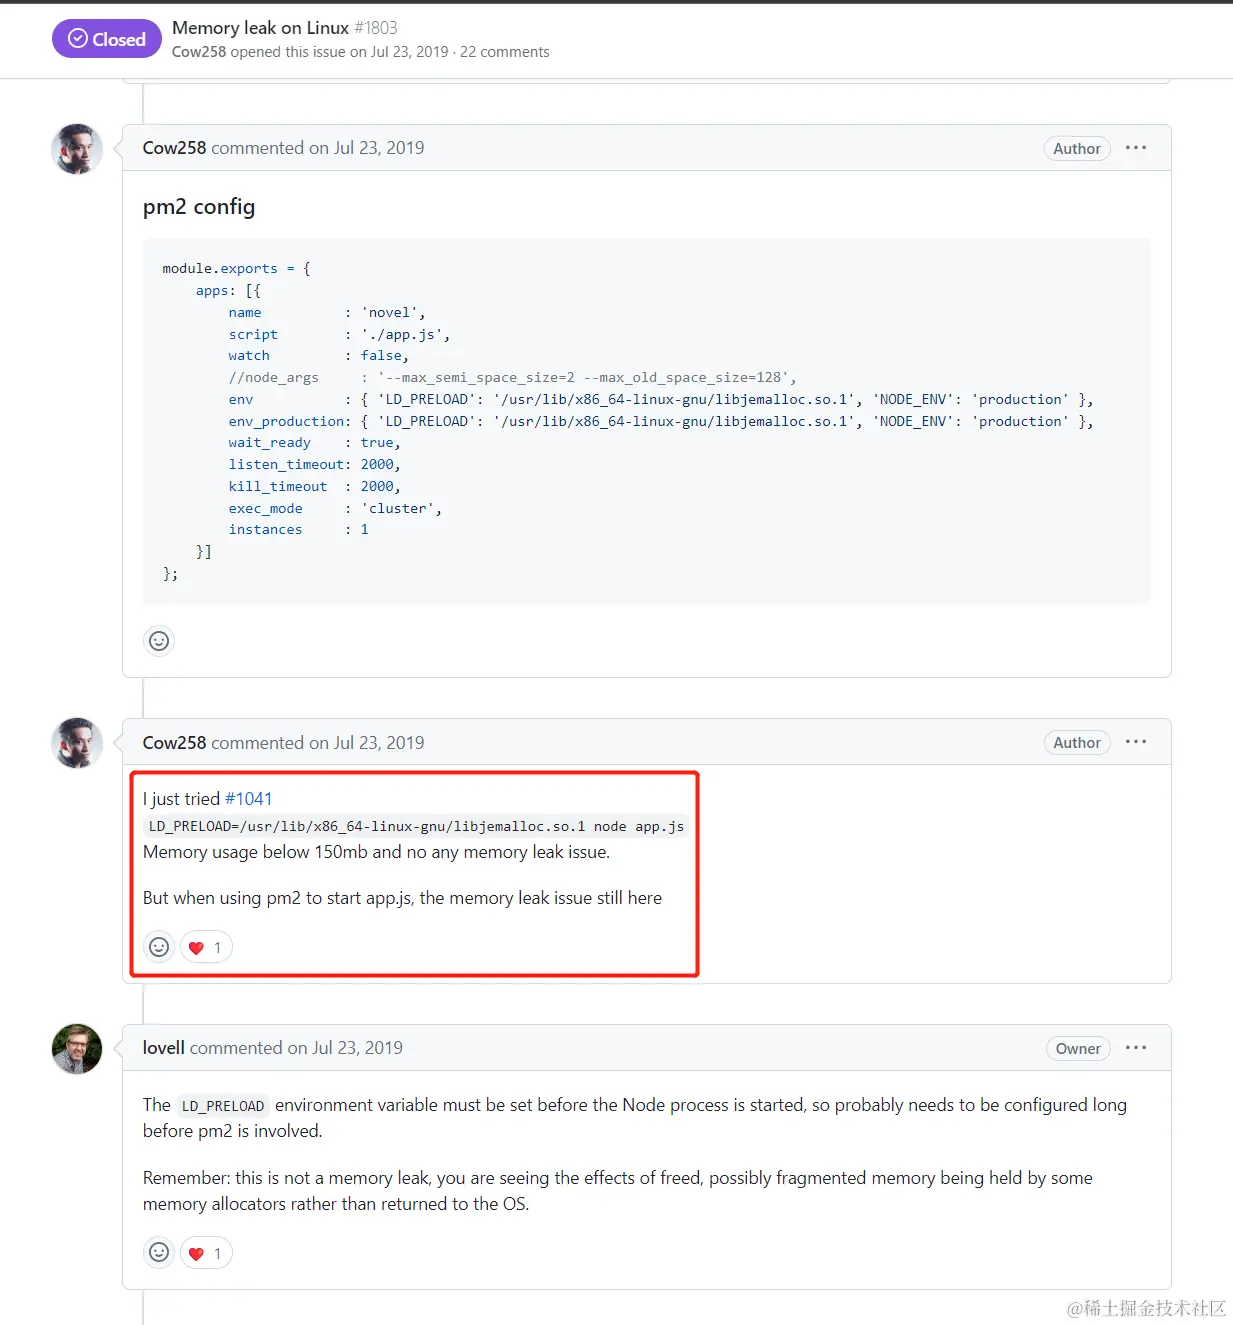Open reaction picker under pm2 config comment
Screen dimensions: 1233x1325
coord(159,641)
